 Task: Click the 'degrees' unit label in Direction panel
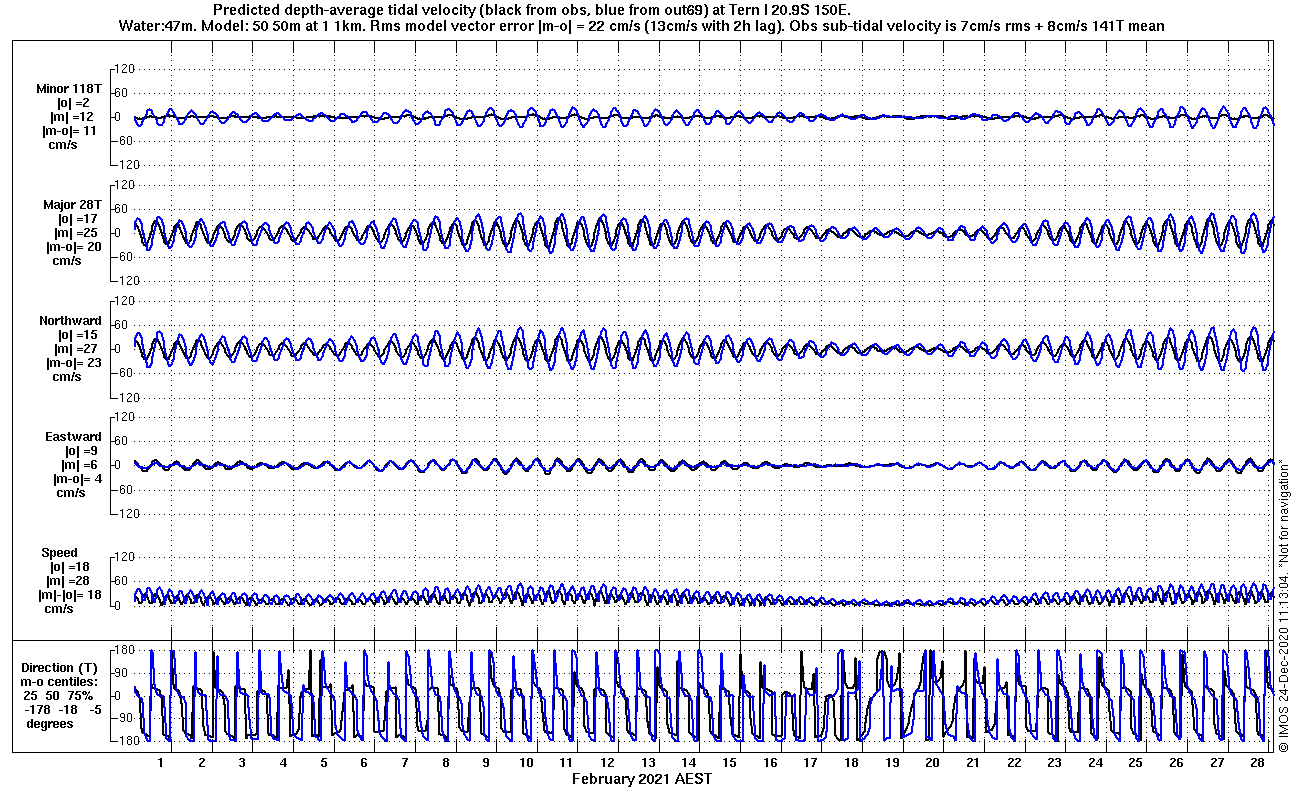[50, 724]
